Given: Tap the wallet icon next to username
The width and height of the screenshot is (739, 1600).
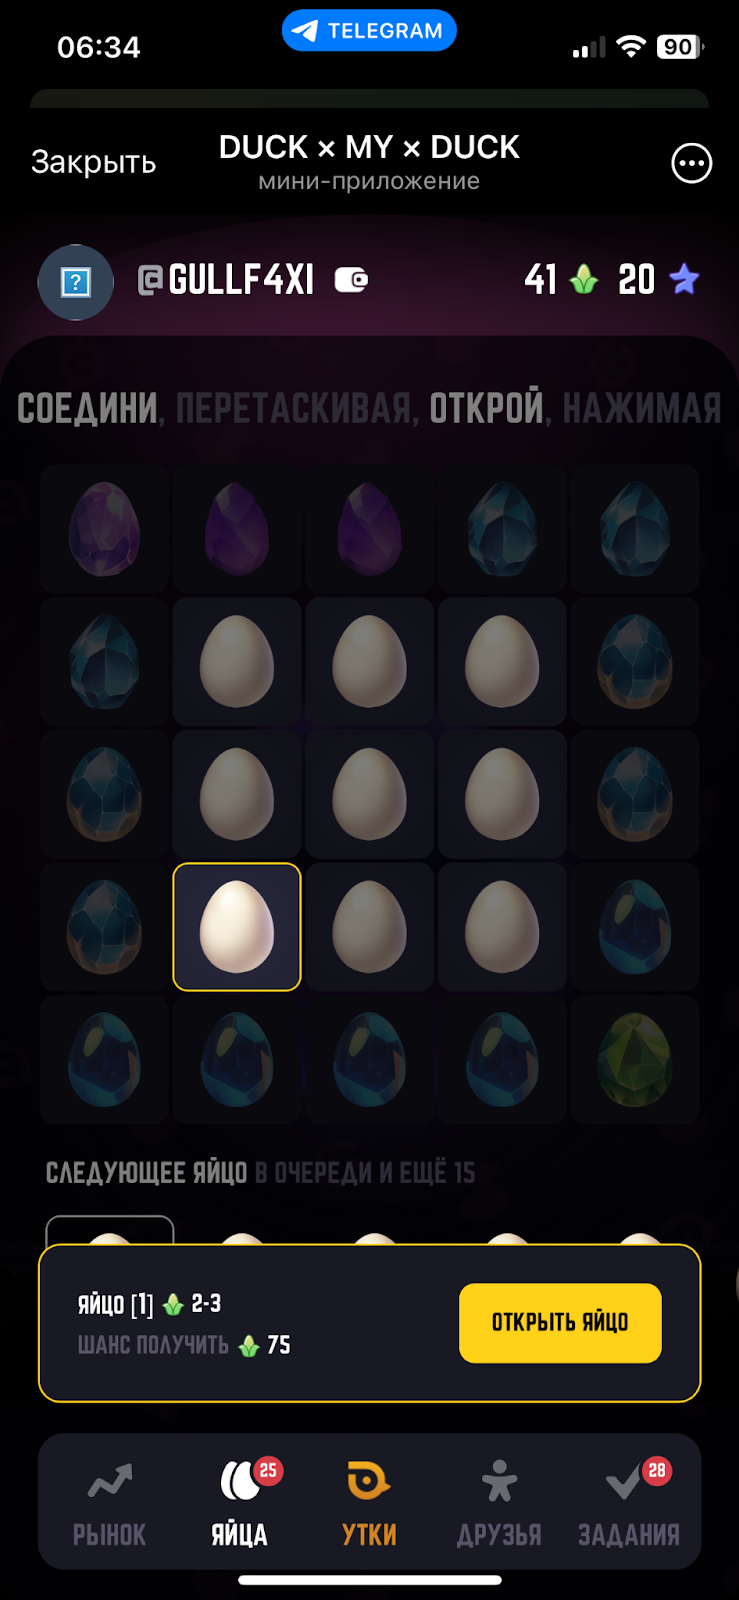Looking at the screenshot, I should pos(351,280).
